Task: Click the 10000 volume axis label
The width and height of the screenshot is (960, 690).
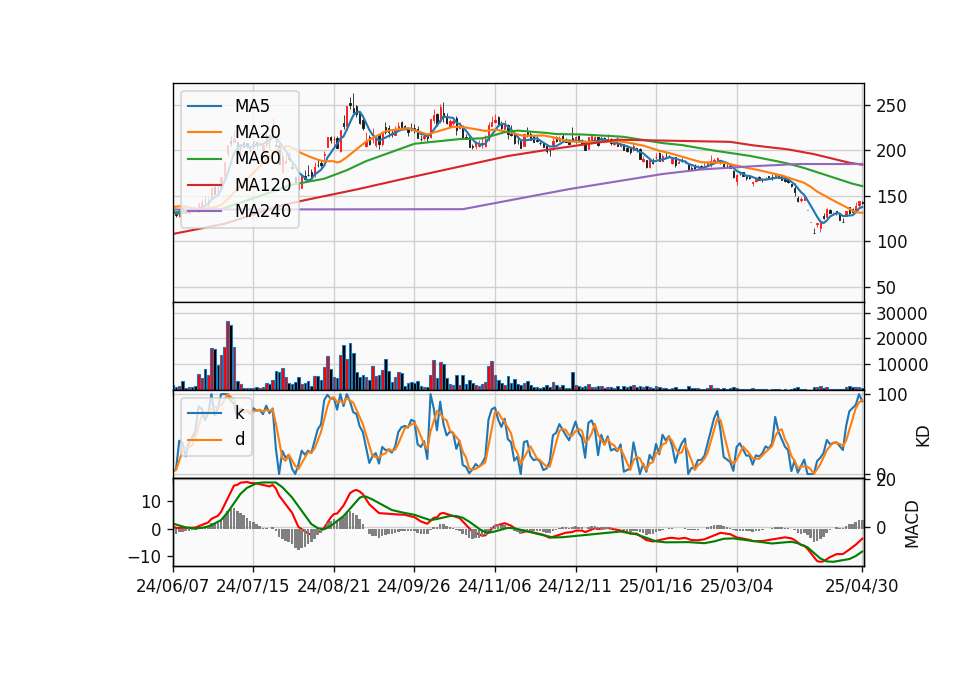Action: click(902, 365)
